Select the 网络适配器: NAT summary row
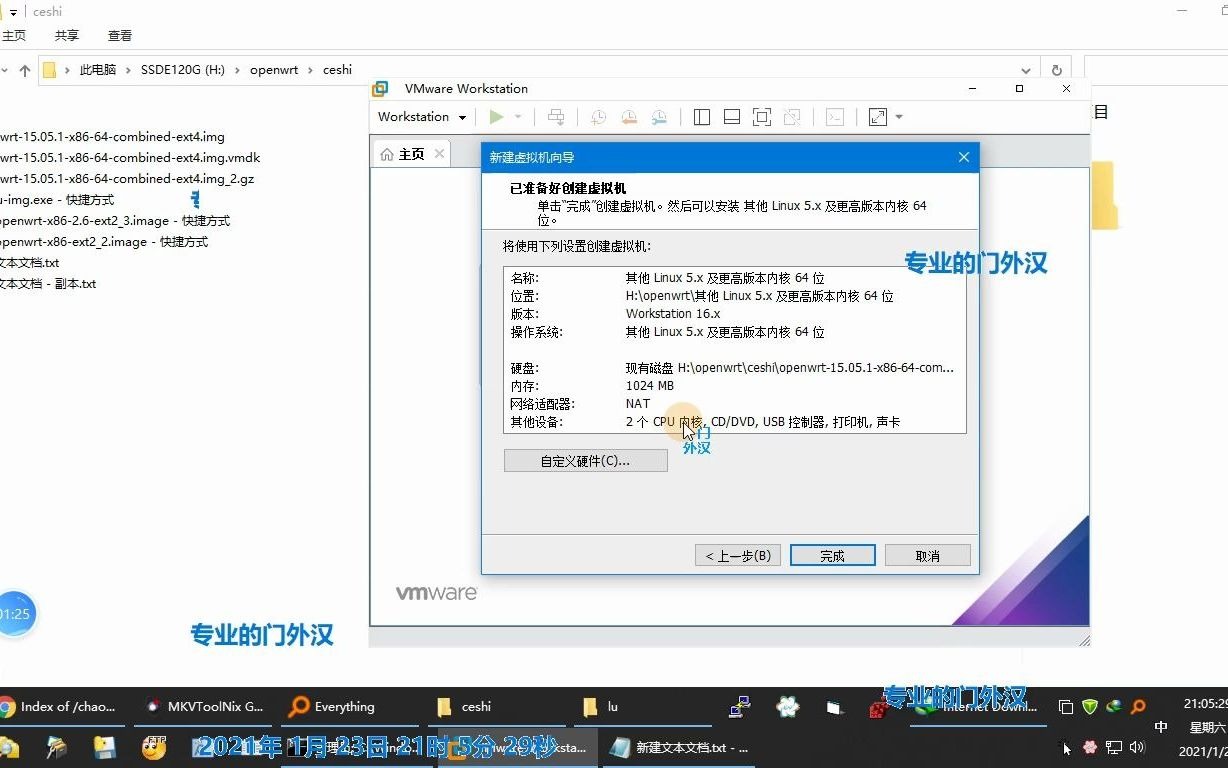This screenshot has width=1228, height=768. 735,404
